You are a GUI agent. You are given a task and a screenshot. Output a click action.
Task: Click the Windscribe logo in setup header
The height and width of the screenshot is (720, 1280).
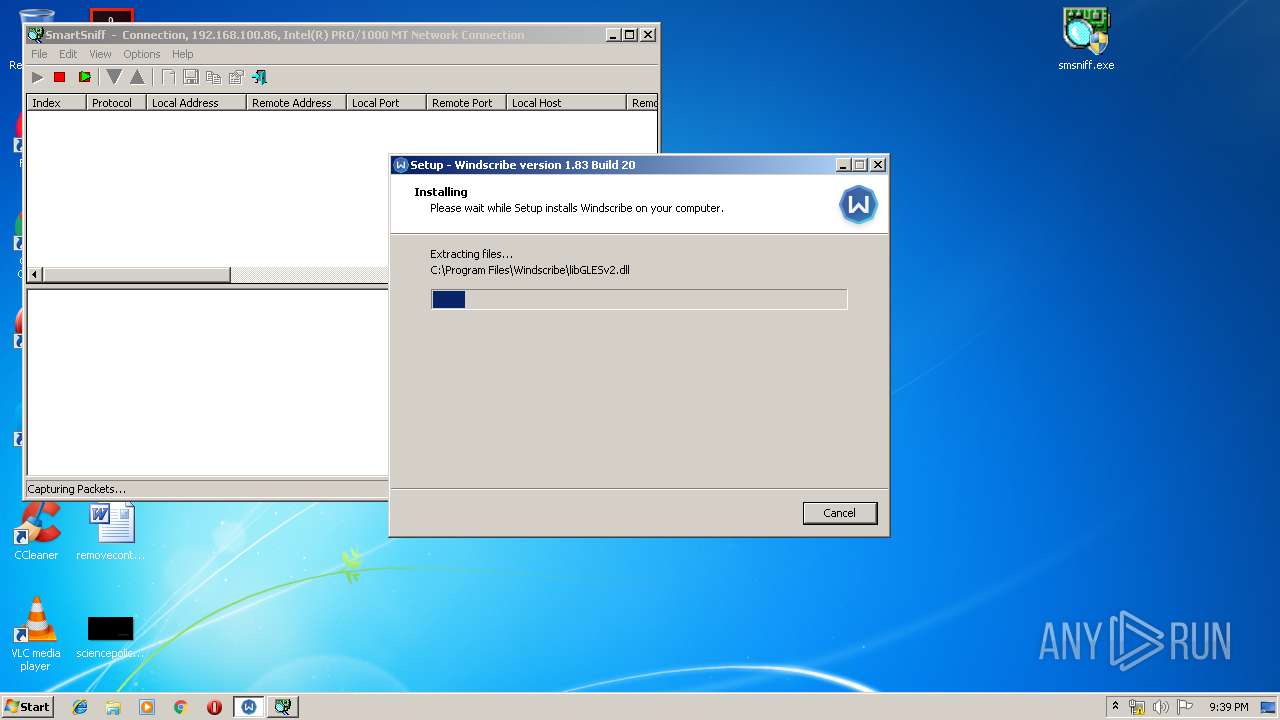(858, 204)
